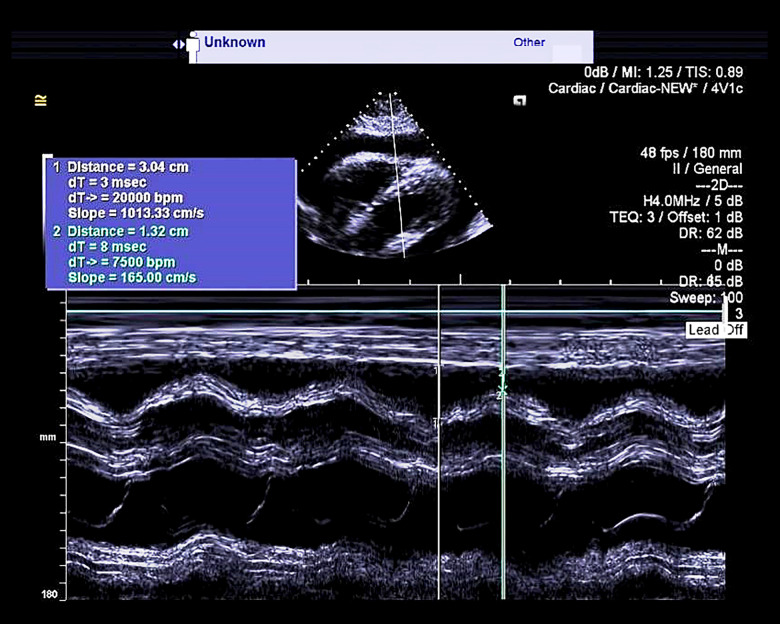Click the Lead Off ECG indicator
This screenshot has width=780, height=624.
click(716, 330)
